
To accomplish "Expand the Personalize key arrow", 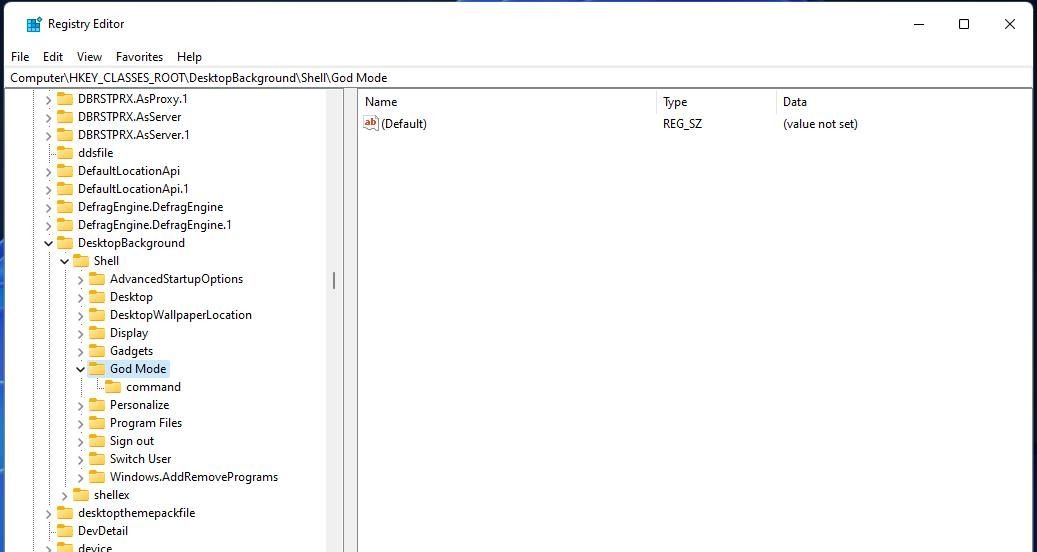I will [80, 405].
